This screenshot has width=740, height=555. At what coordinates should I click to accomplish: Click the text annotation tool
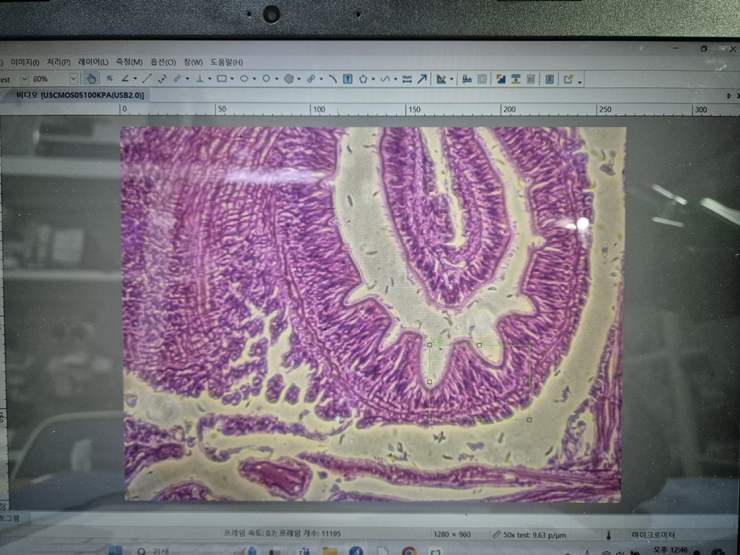click(x=347, y=78)
